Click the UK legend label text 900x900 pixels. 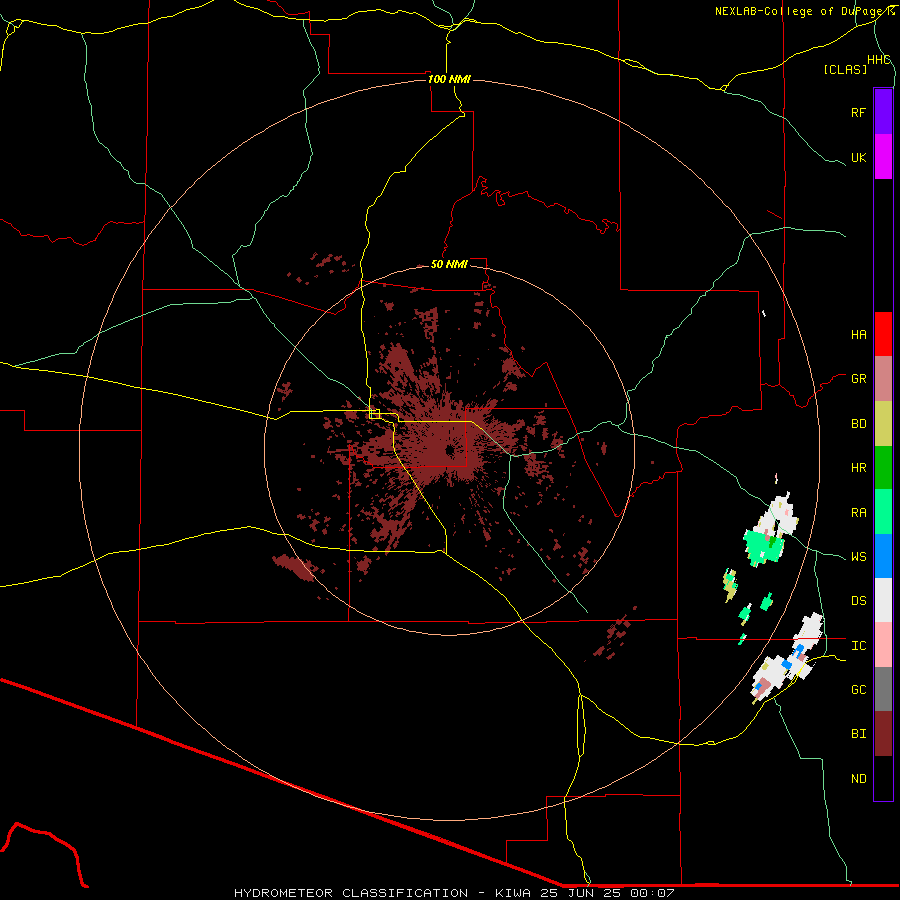point(858,157)
